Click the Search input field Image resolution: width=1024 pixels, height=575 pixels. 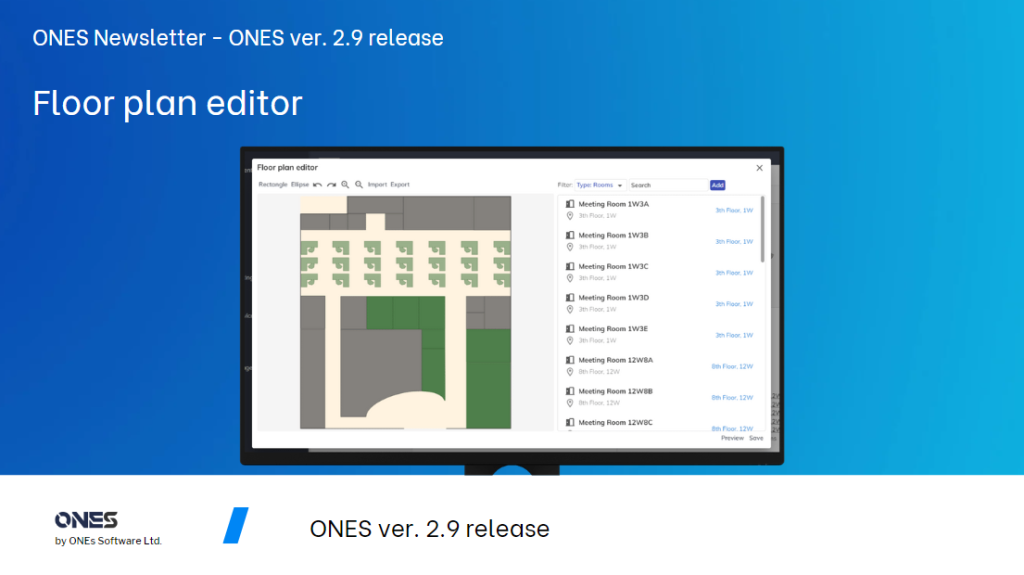(x=667, y=186)
